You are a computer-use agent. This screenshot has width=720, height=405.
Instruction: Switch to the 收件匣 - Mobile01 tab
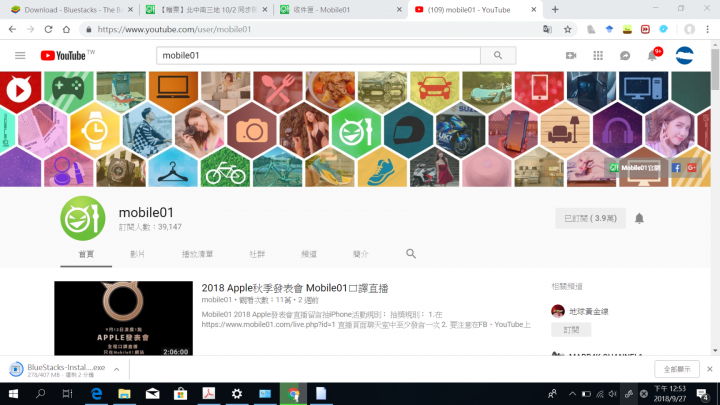(340, 10)
